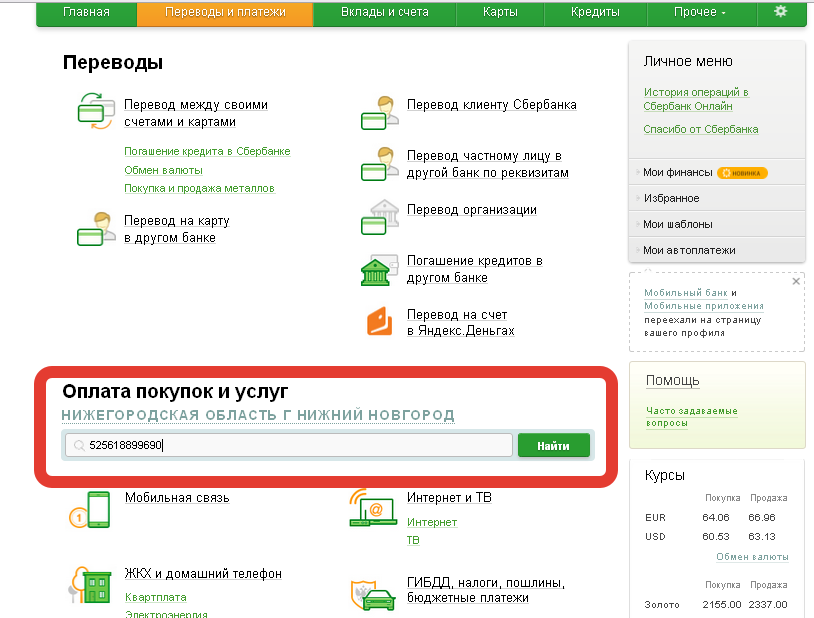Select Перевод на карту в другом банке
The height and width of the screenshot is (618, 814).
pos(177,229)
